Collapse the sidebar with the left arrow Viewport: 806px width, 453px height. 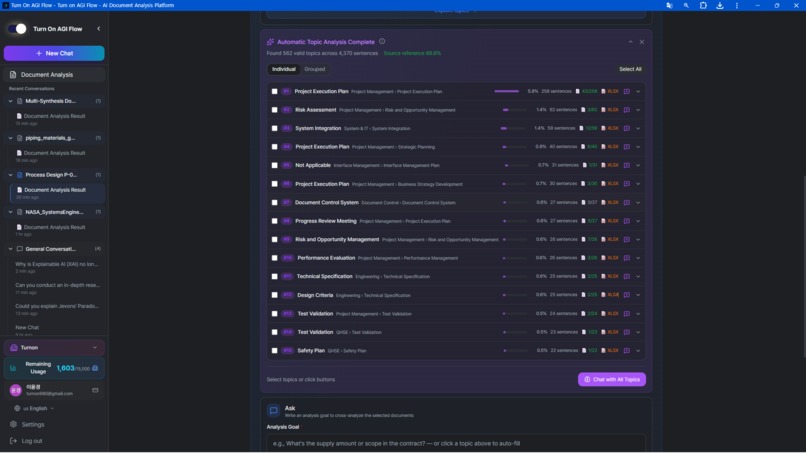coord(99,29)
